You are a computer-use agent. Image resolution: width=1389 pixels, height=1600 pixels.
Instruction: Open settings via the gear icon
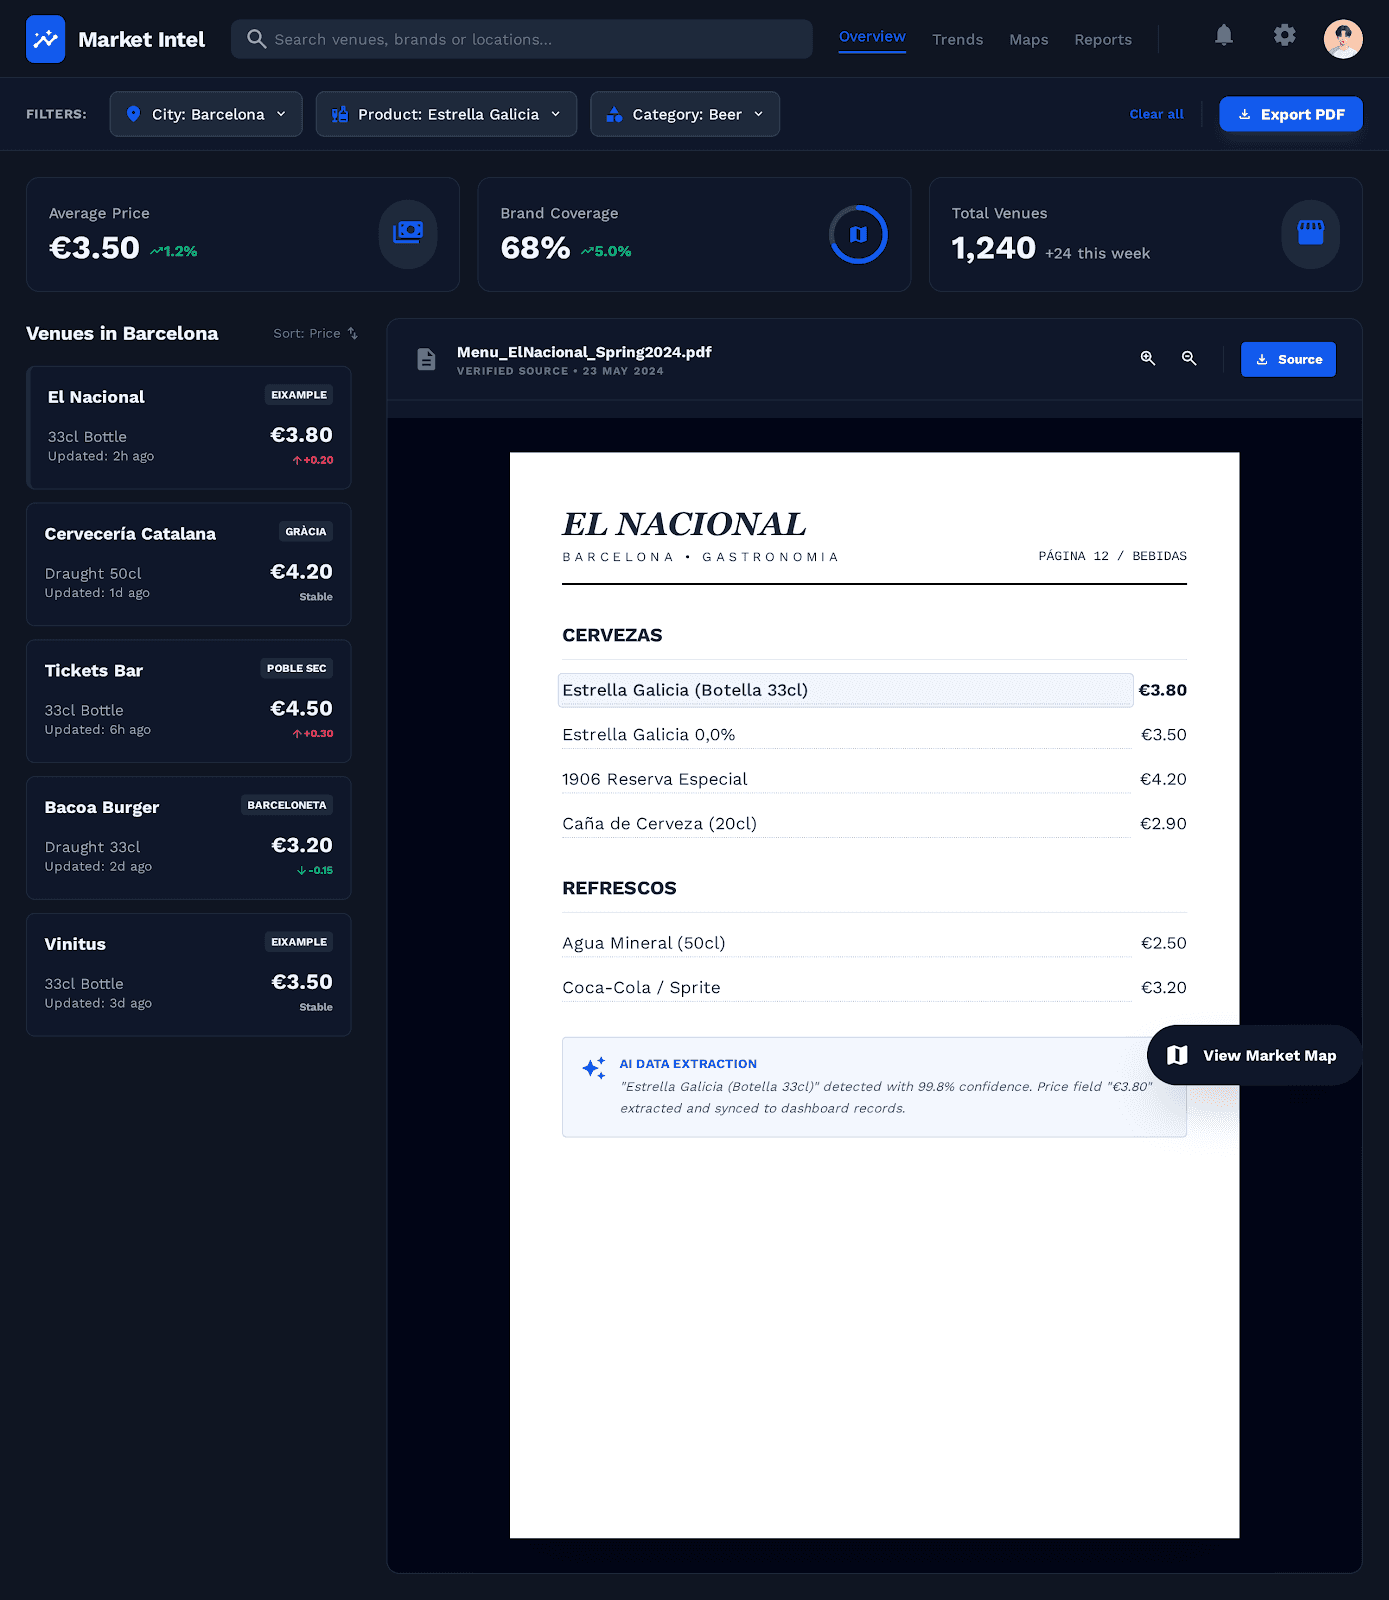coord(1284,36)
